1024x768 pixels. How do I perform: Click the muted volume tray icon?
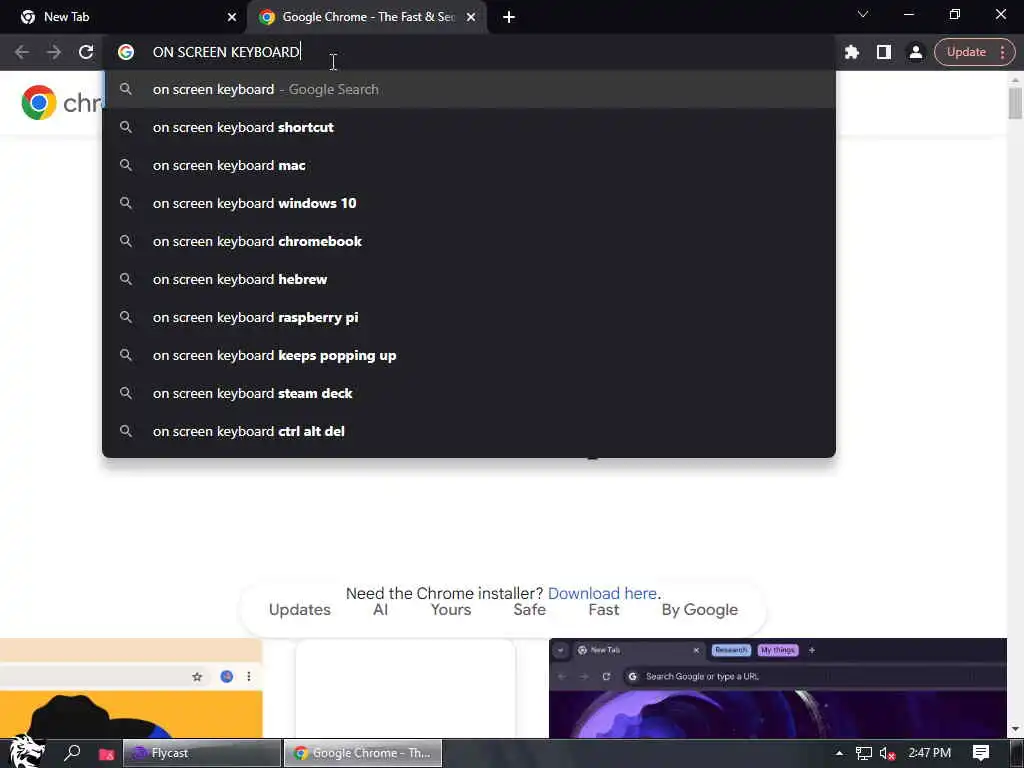[888, 753]
